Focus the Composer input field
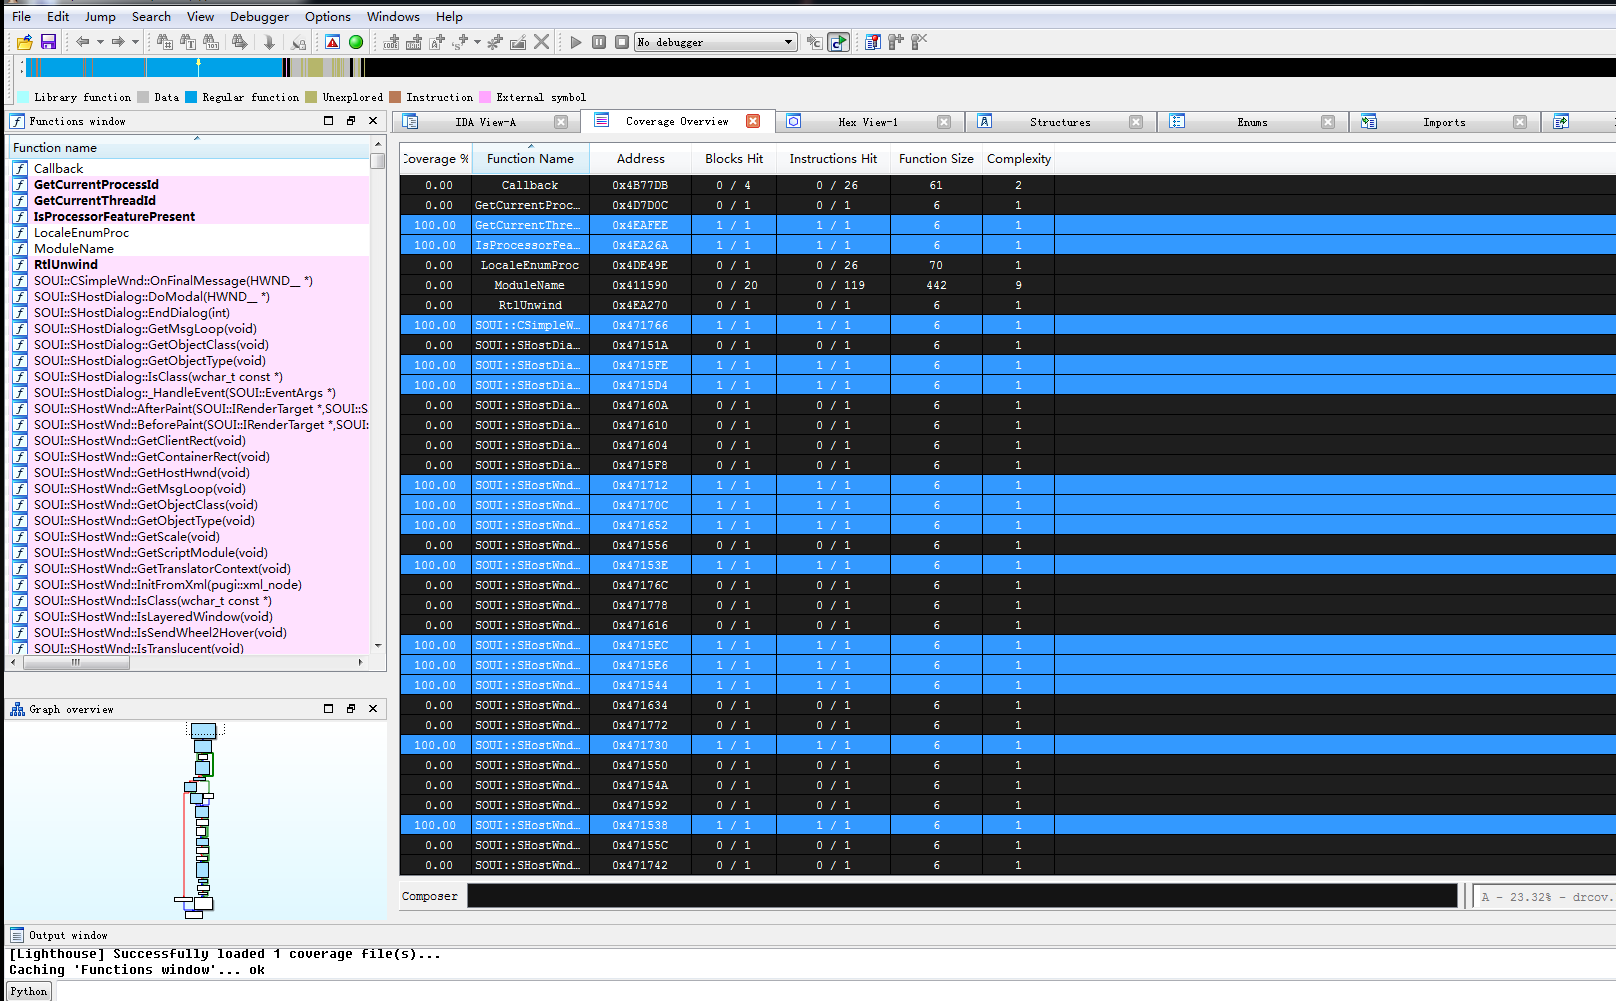 coord(961,897)
